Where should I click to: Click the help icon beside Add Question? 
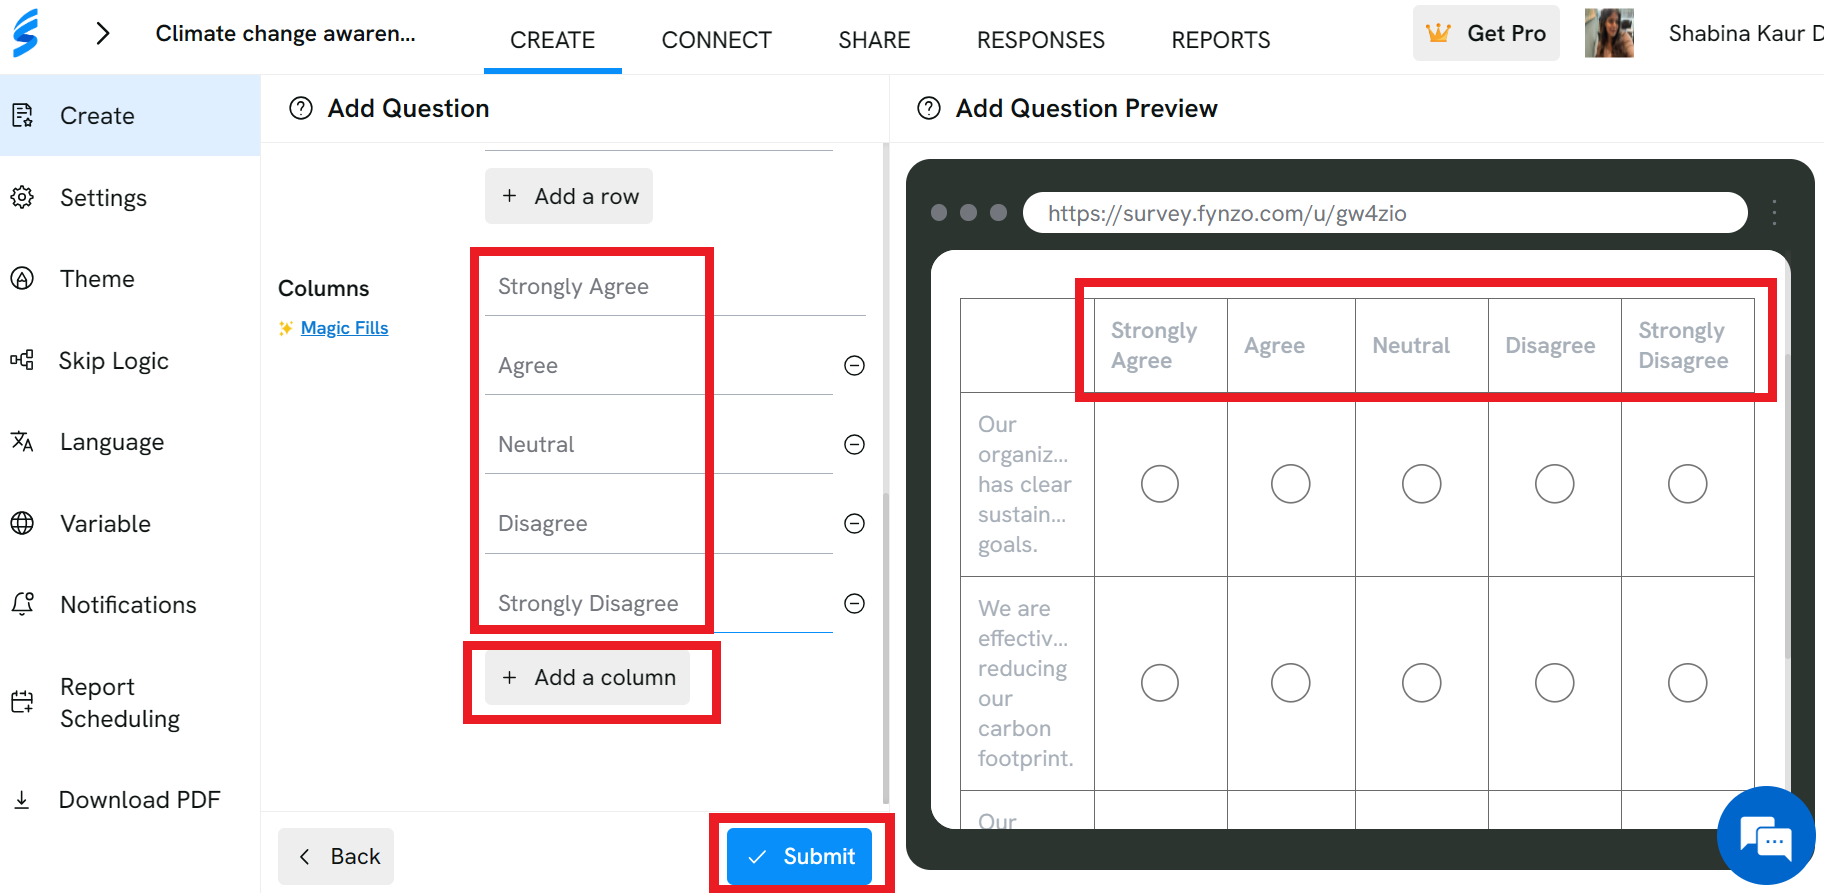(x=301, y=108)
